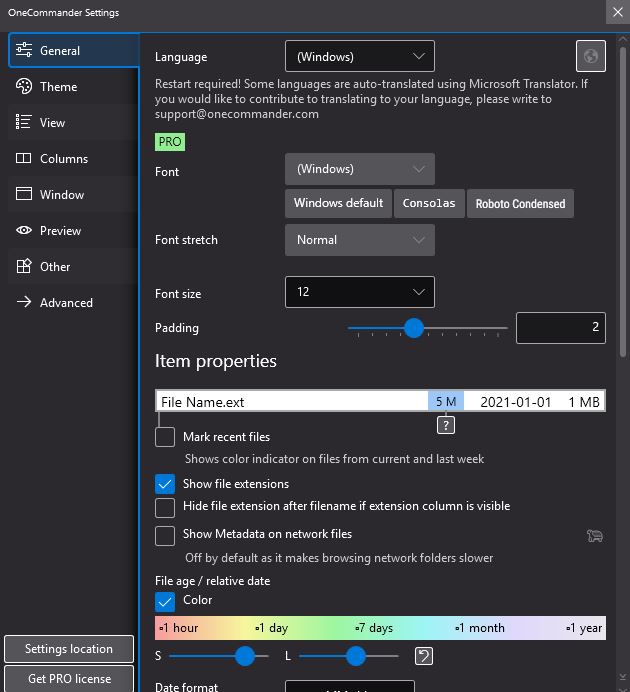Viewport: 630px width, 692px height.
Task: Click the 1 year marker on gradient
Action: (584, 628)
